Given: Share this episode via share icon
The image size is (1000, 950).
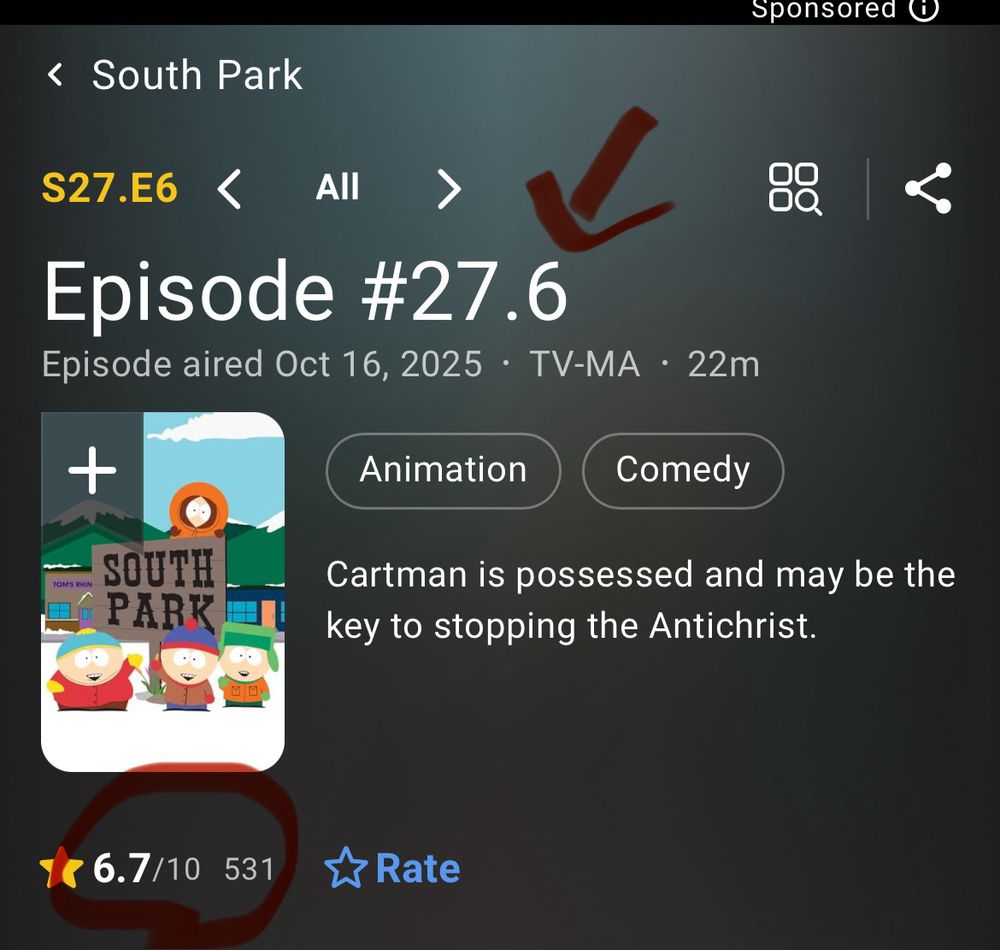Looking at the screenshot, I should 929,188.
